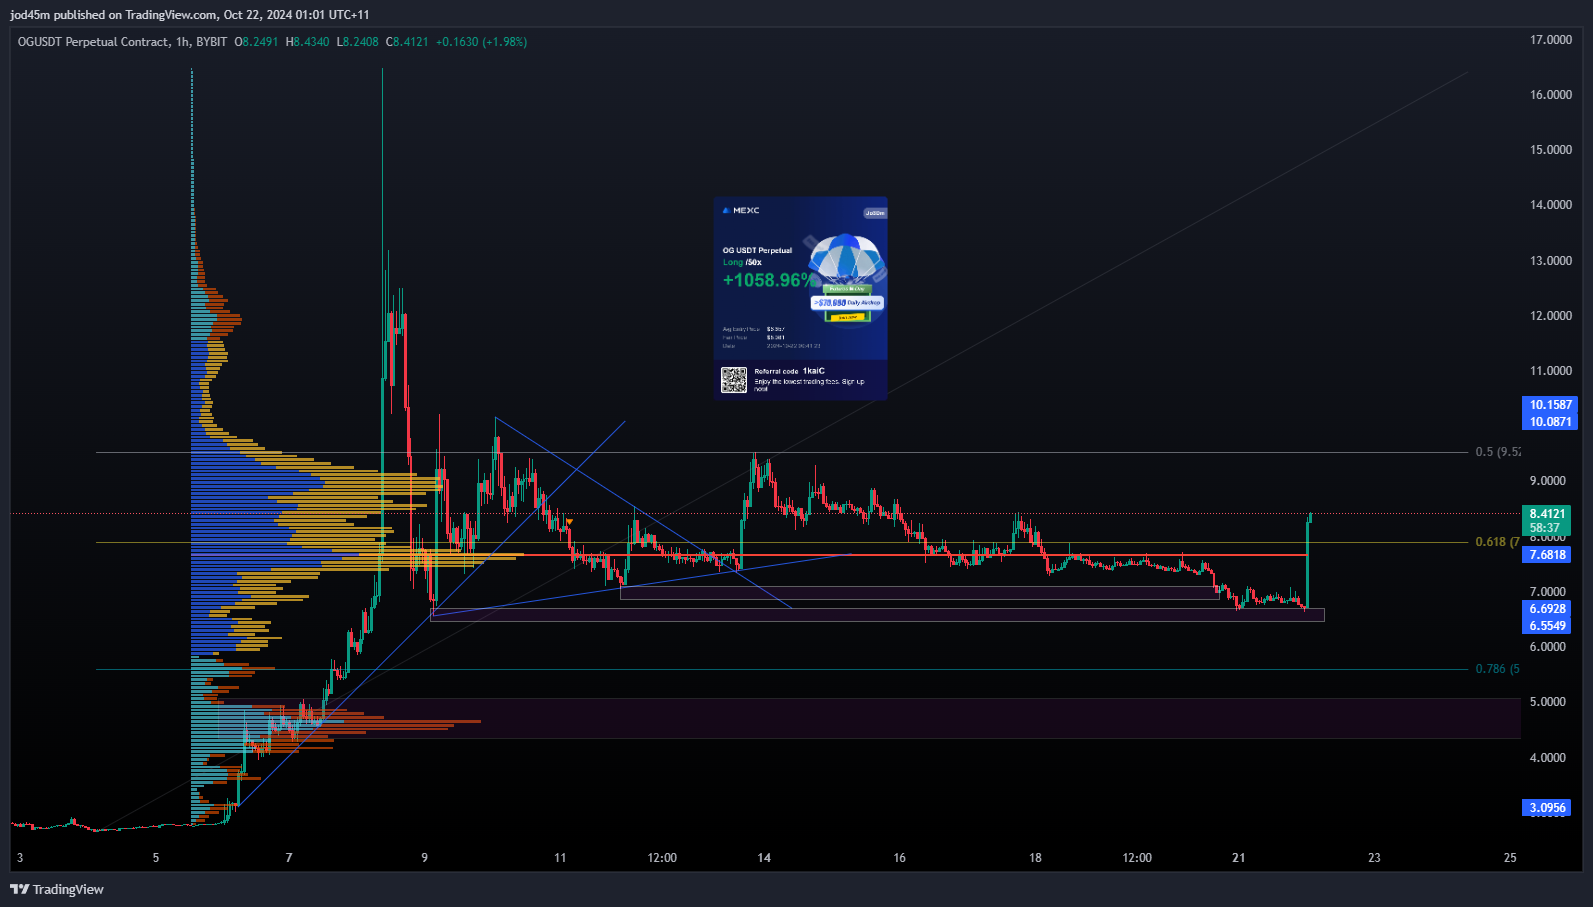Click the 0.5 Fibonacci level label
This screenshot has height=907, width=1593.
1498,452
